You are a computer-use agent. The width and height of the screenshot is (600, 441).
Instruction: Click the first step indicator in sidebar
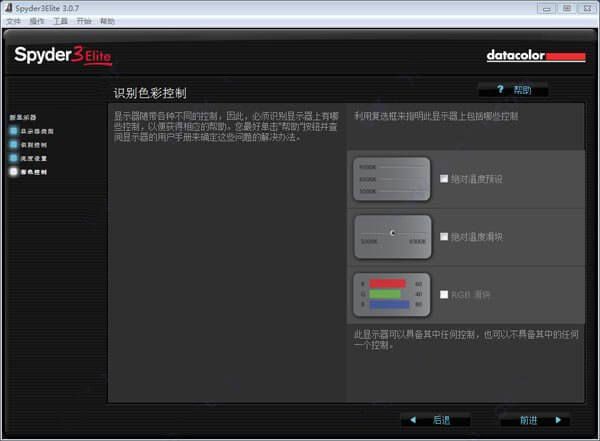pos(14,131)
